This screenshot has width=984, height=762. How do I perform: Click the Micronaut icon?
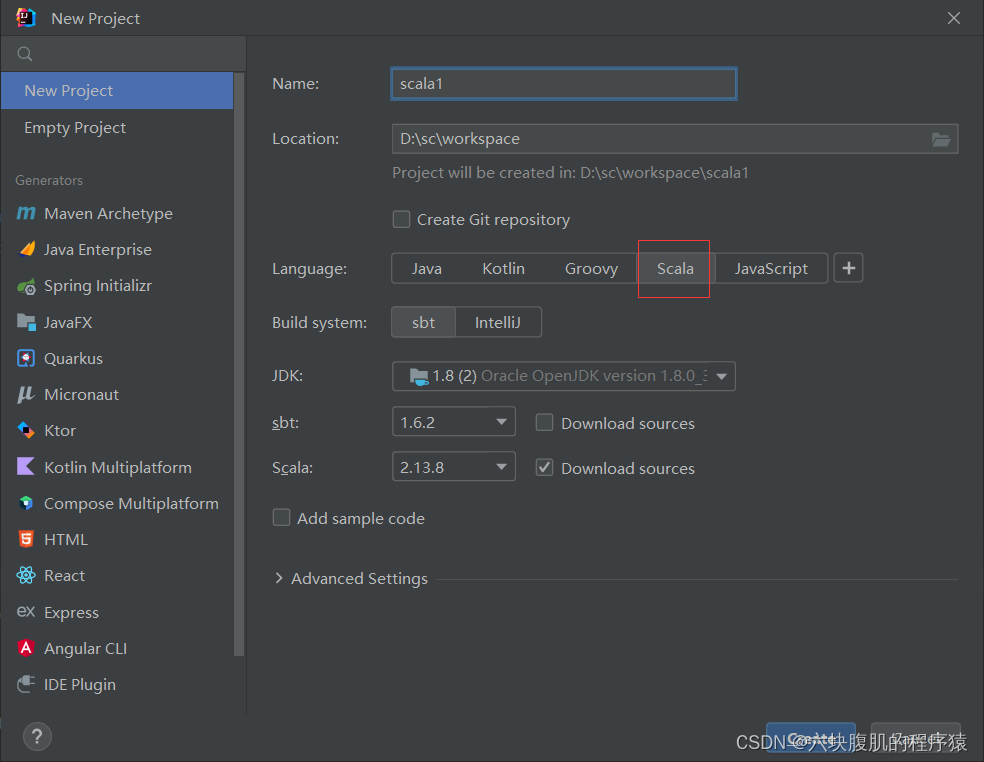(x=26, y=394)
